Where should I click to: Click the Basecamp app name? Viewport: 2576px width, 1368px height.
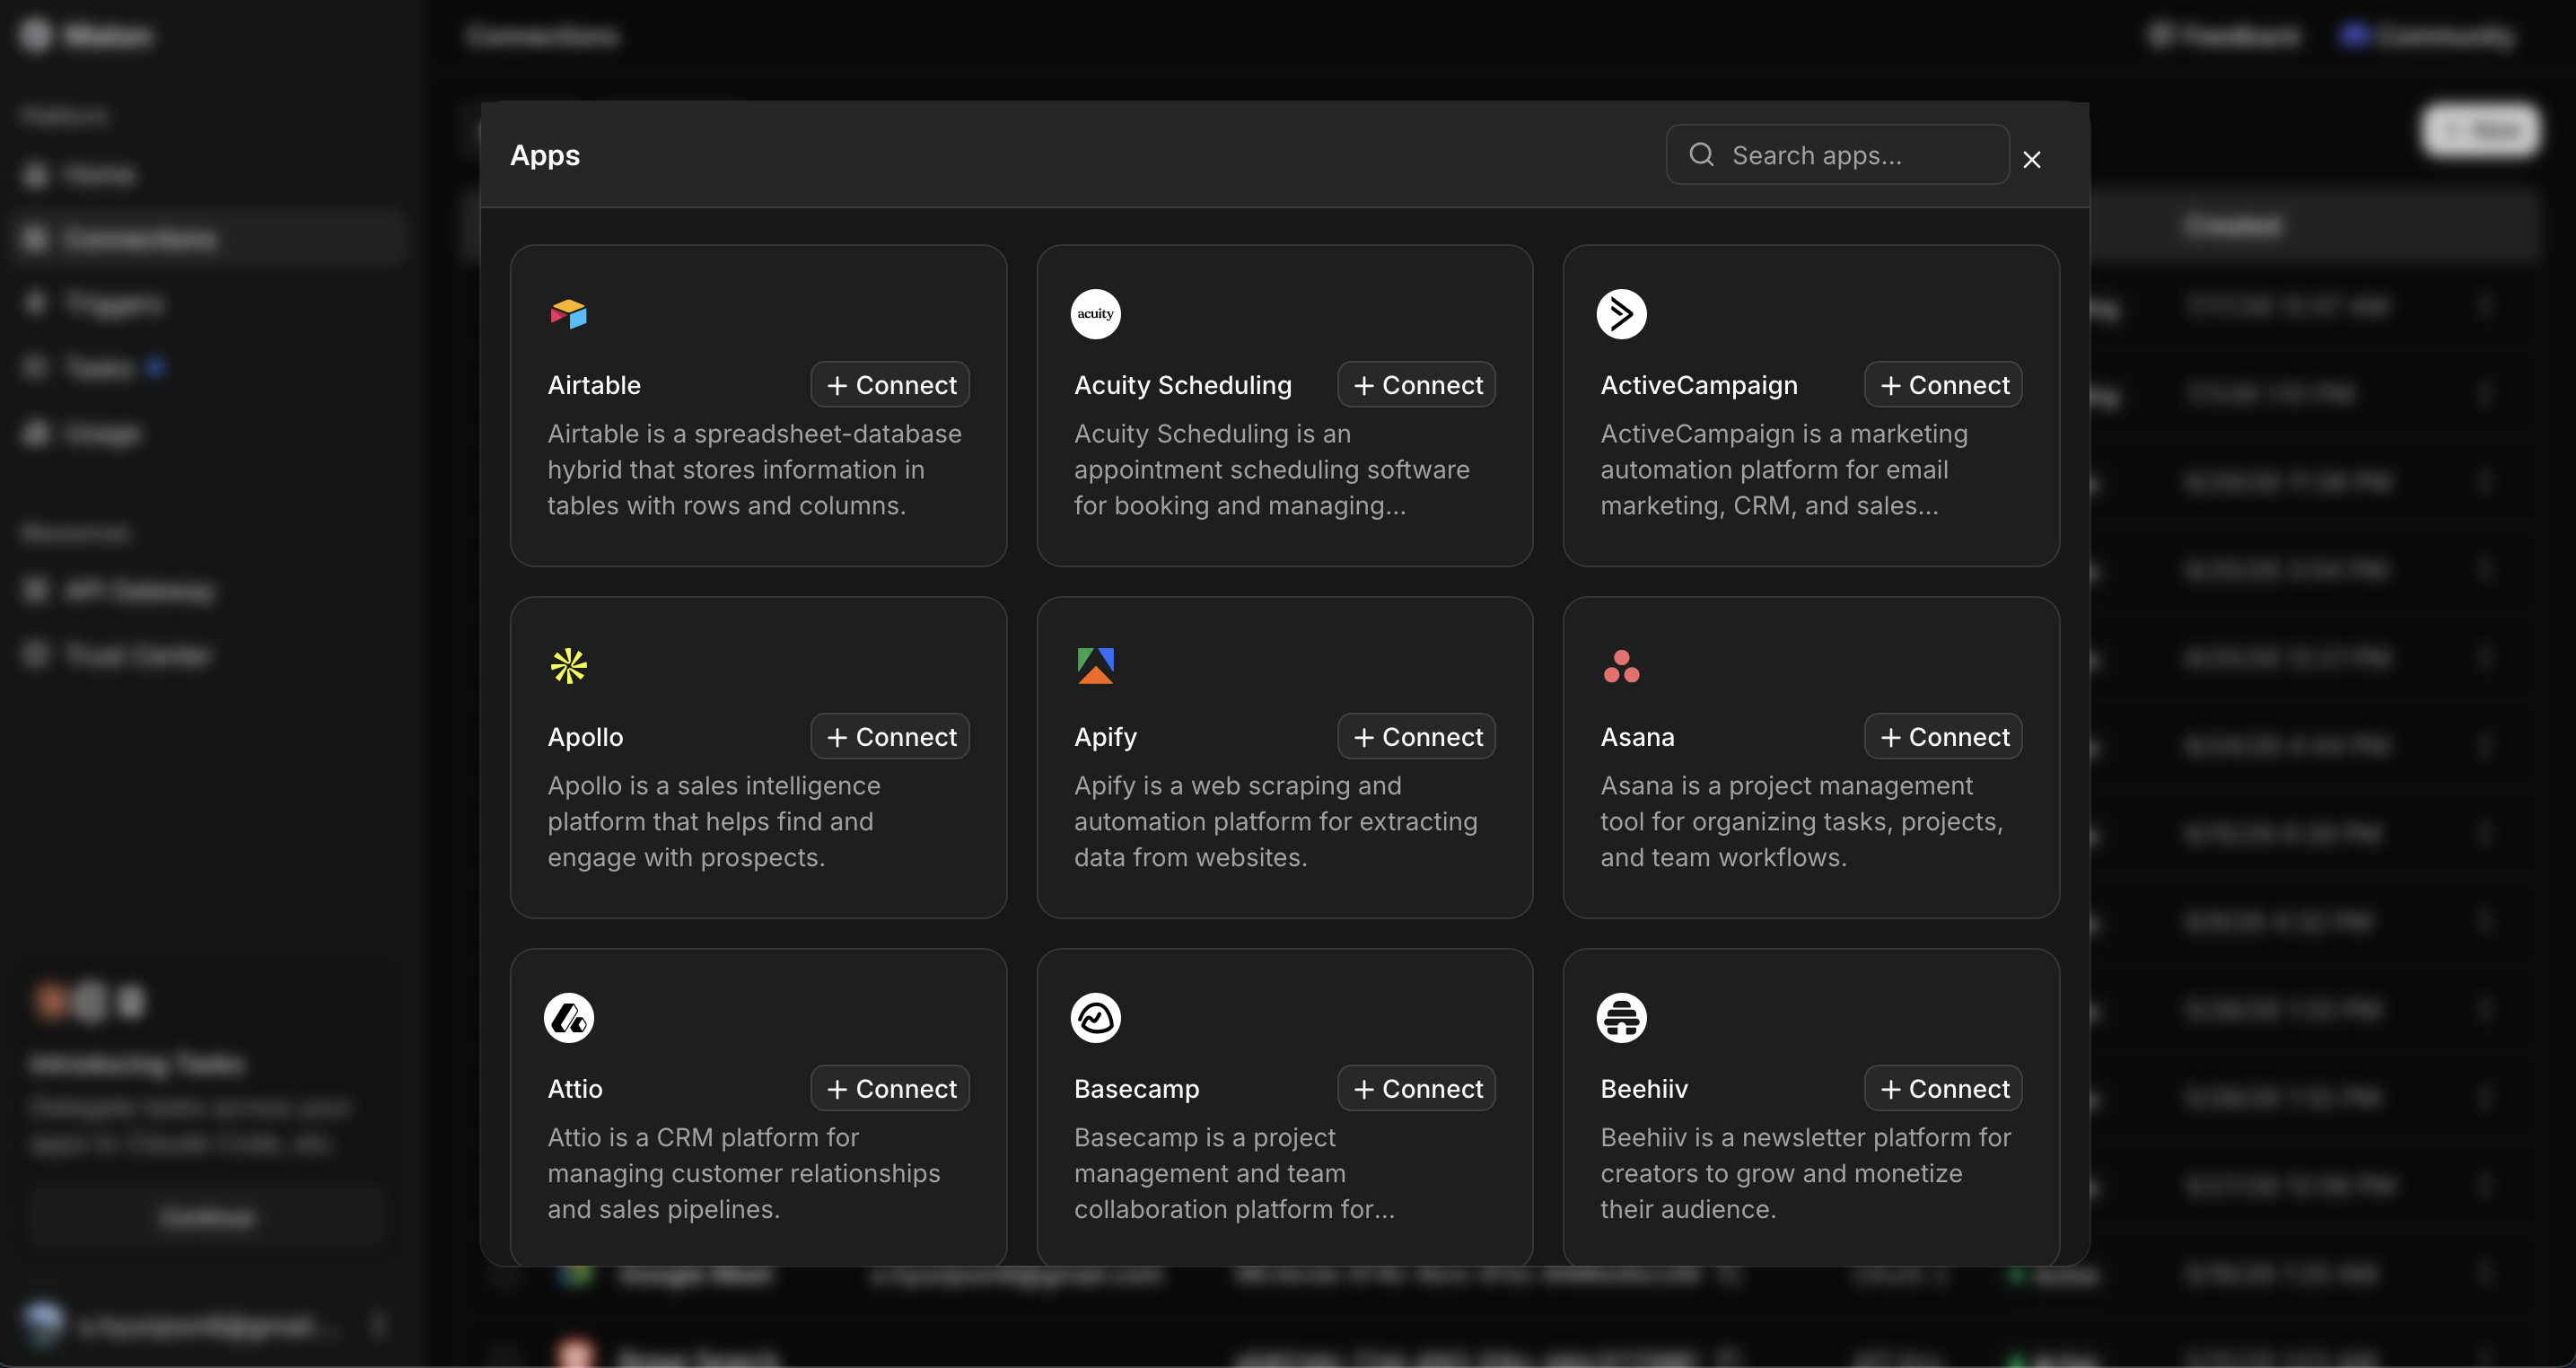point(1136,1089)
